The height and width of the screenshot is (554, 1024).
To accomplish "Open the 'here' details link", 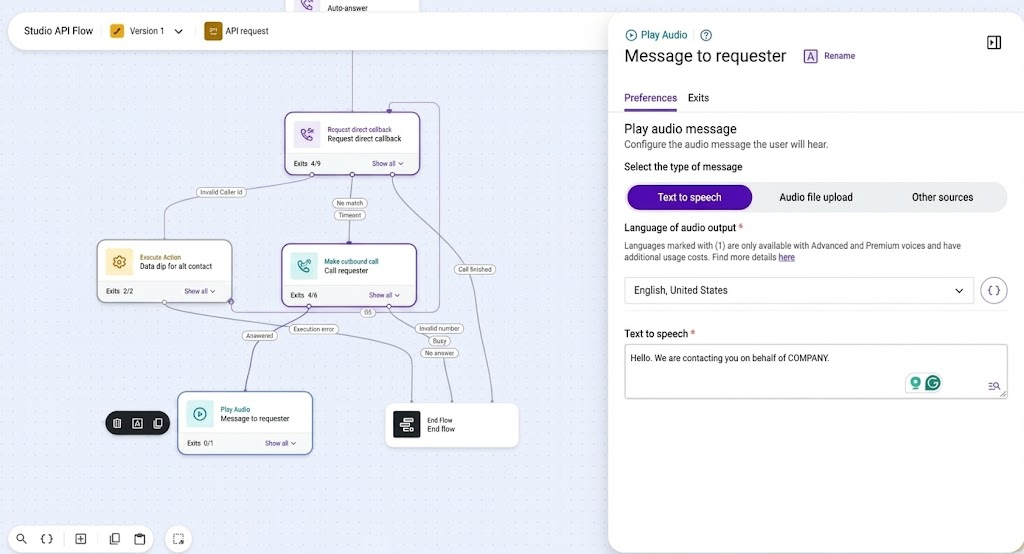I will tap(786, 257).
